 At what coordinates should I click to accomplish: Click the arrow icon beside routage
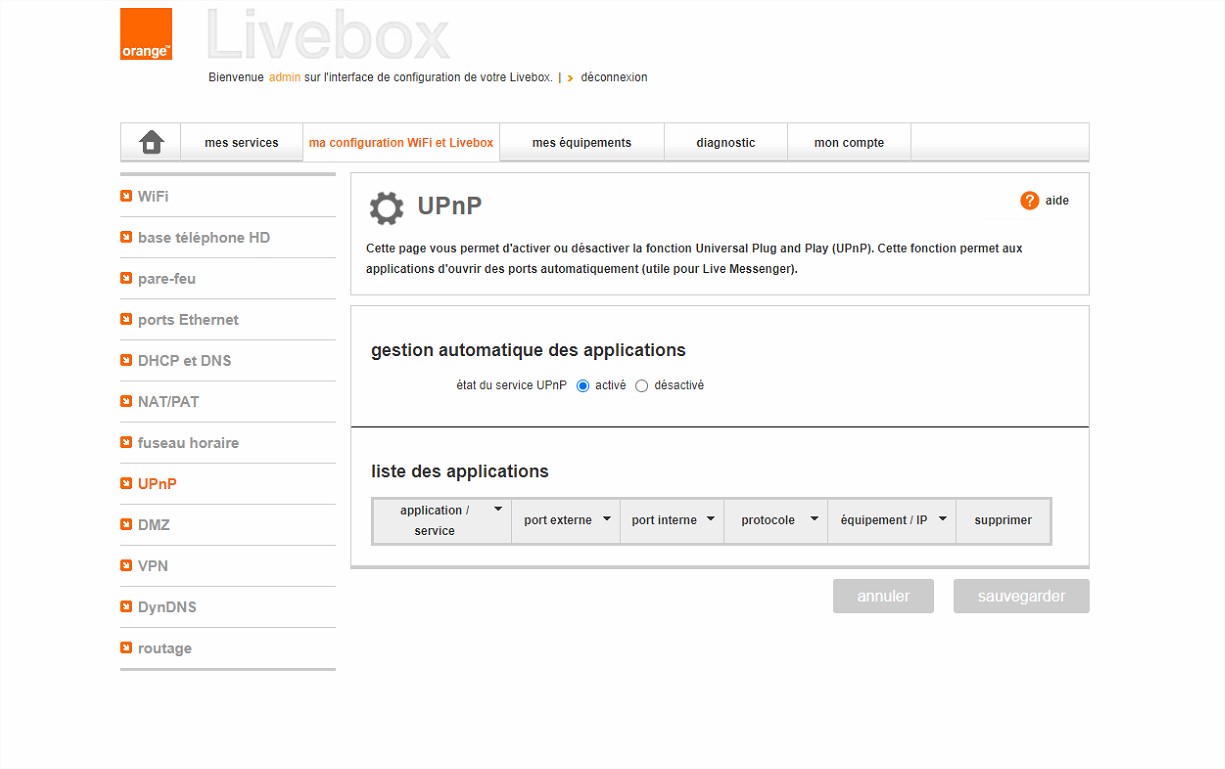pyautogui.click(x=126, y=647)
